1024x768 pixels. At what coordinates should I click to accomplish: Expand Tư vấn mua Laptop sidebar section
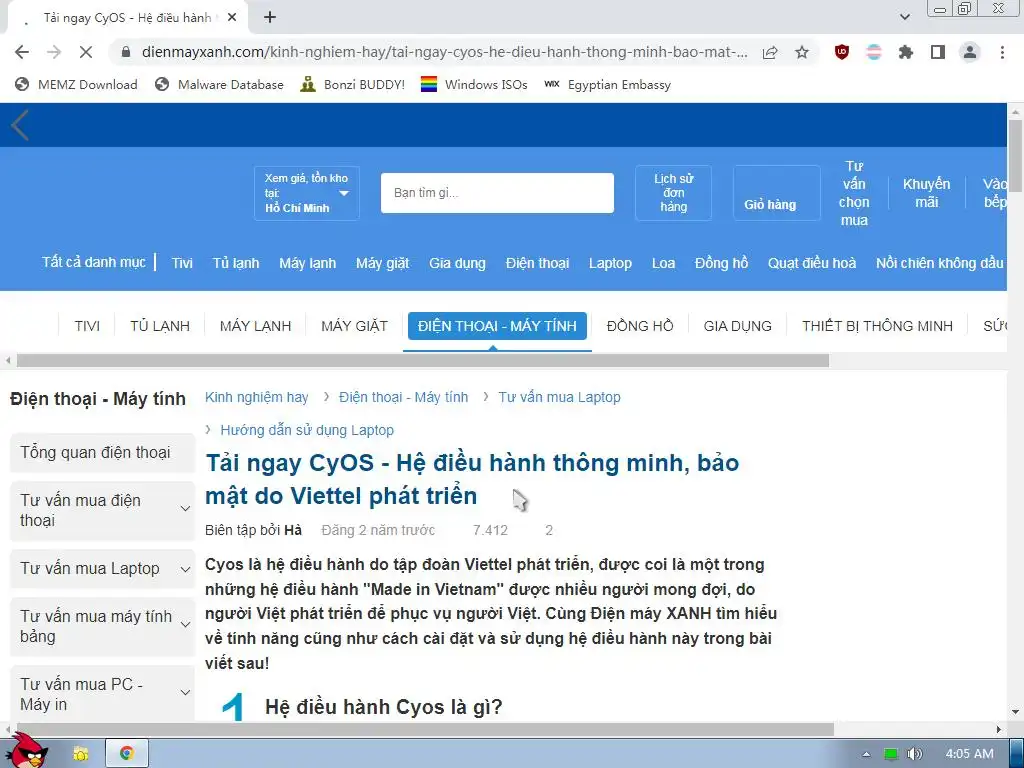[x=103, y=569]
